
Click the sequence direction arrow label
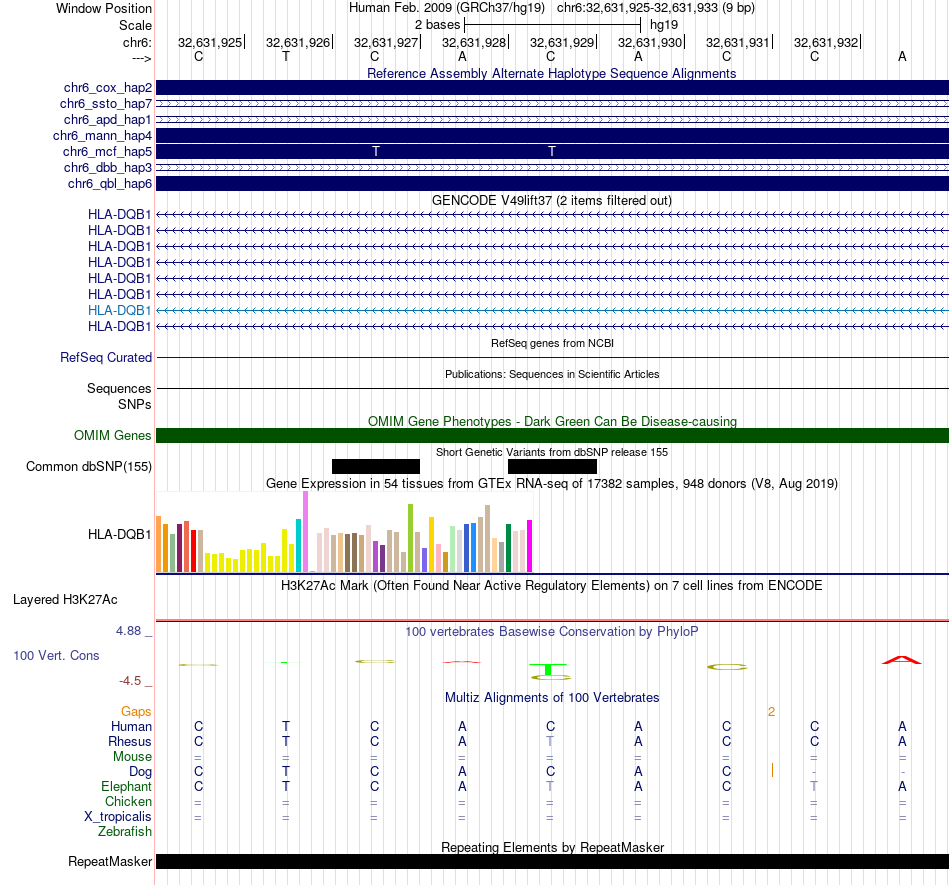click(141, 58)
